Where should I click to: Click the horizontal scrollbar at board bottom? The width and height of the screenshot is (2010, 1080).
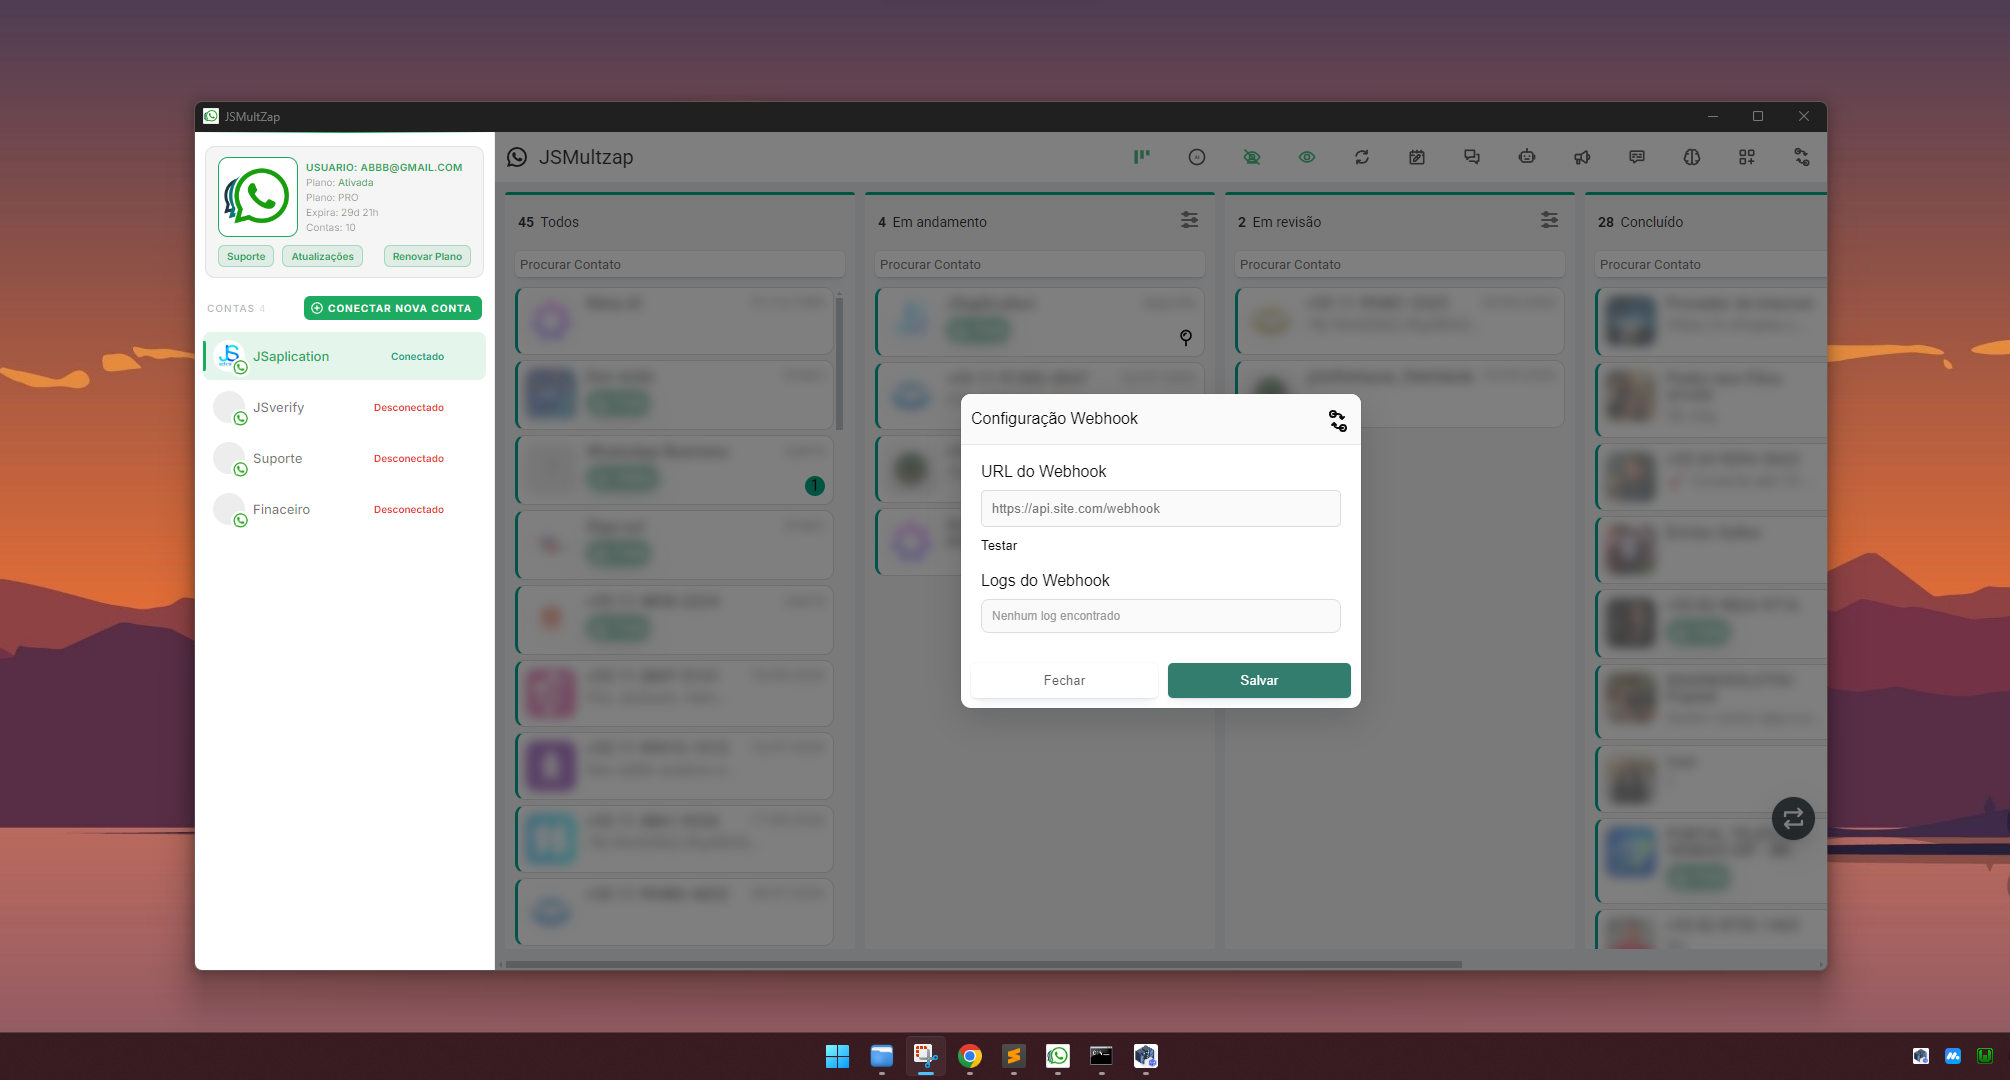[x=984, y=964]
